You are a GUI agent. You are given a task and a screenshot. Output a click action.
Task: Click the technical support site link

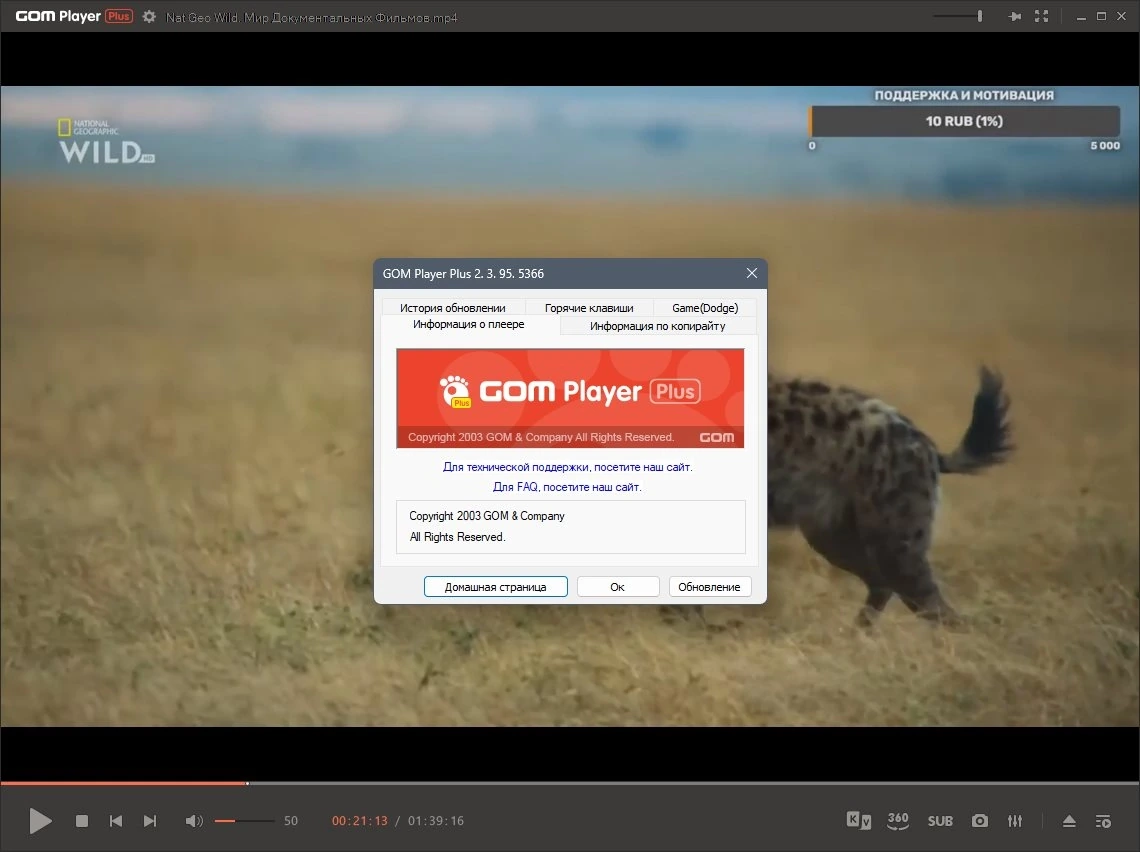(568, 467)
